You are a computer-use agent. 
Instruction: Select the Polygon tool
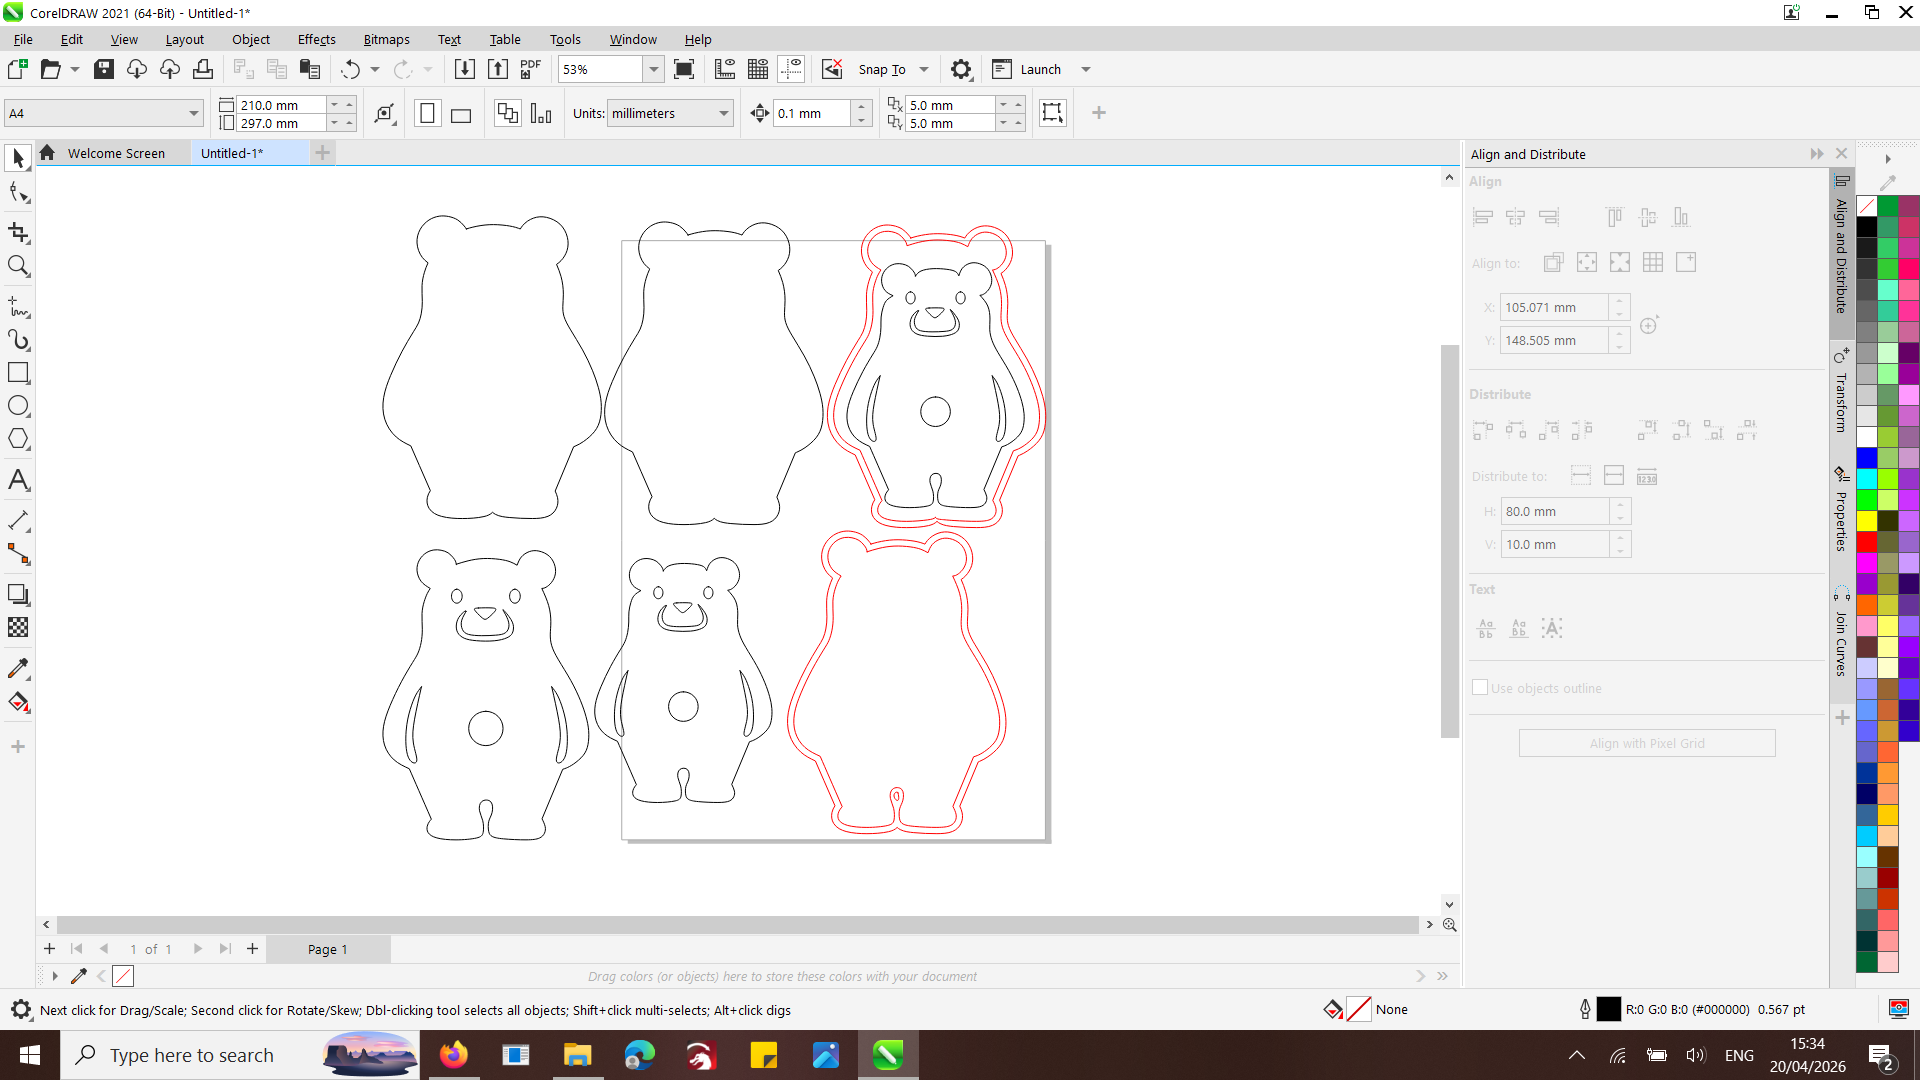(x=18, y=439)
